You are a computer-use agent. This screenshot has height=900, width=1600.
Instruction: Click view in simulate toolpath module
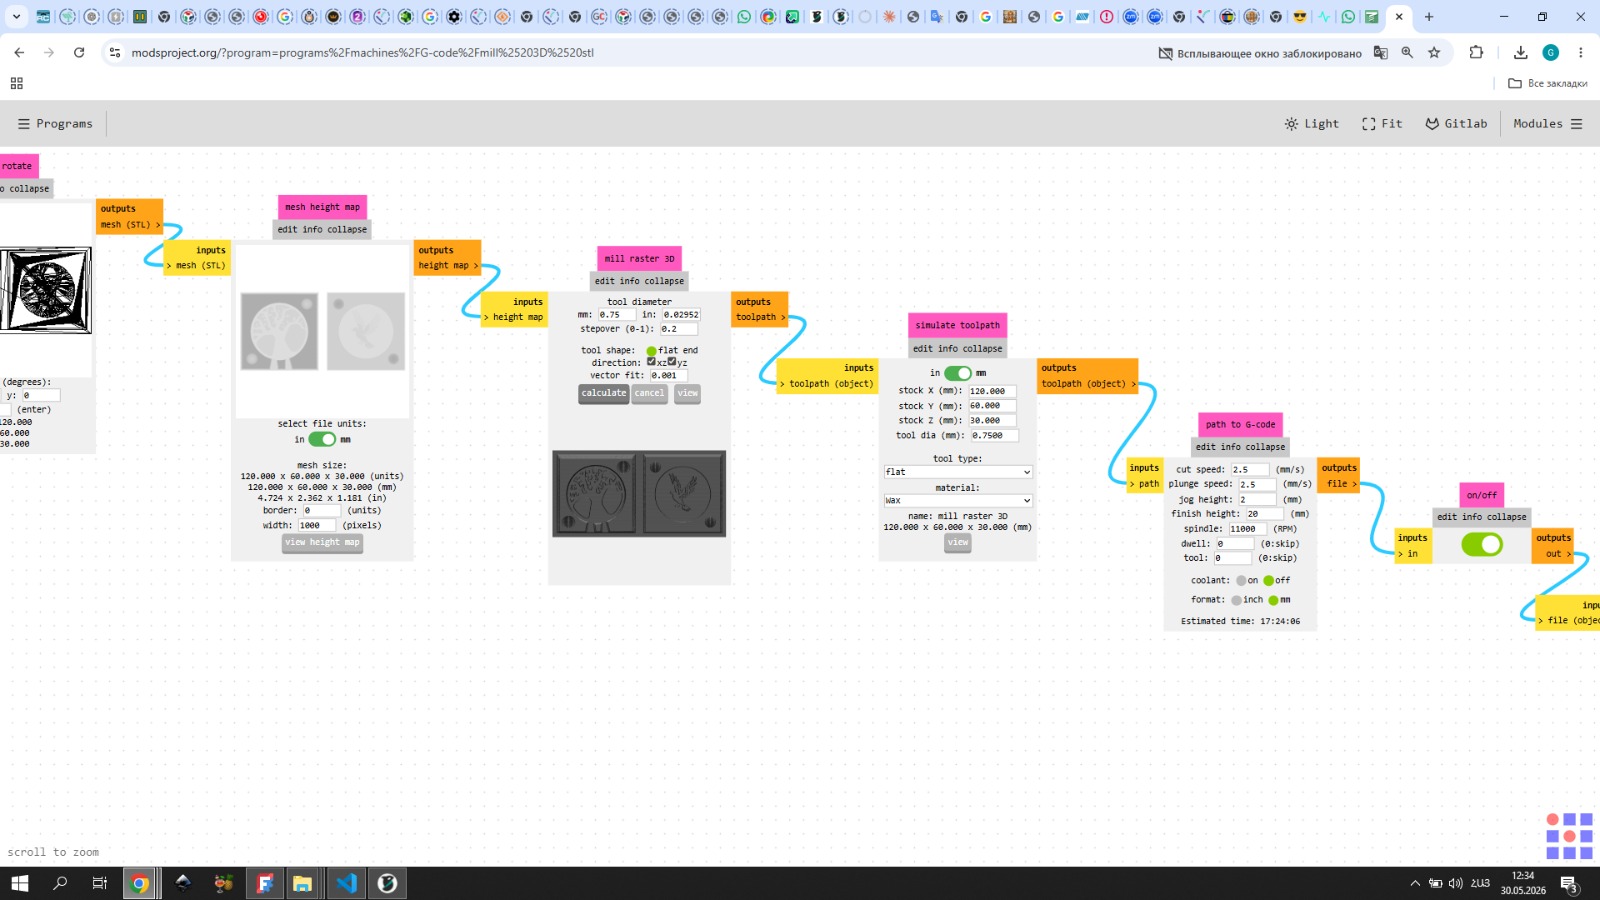(x=958, y=543)
